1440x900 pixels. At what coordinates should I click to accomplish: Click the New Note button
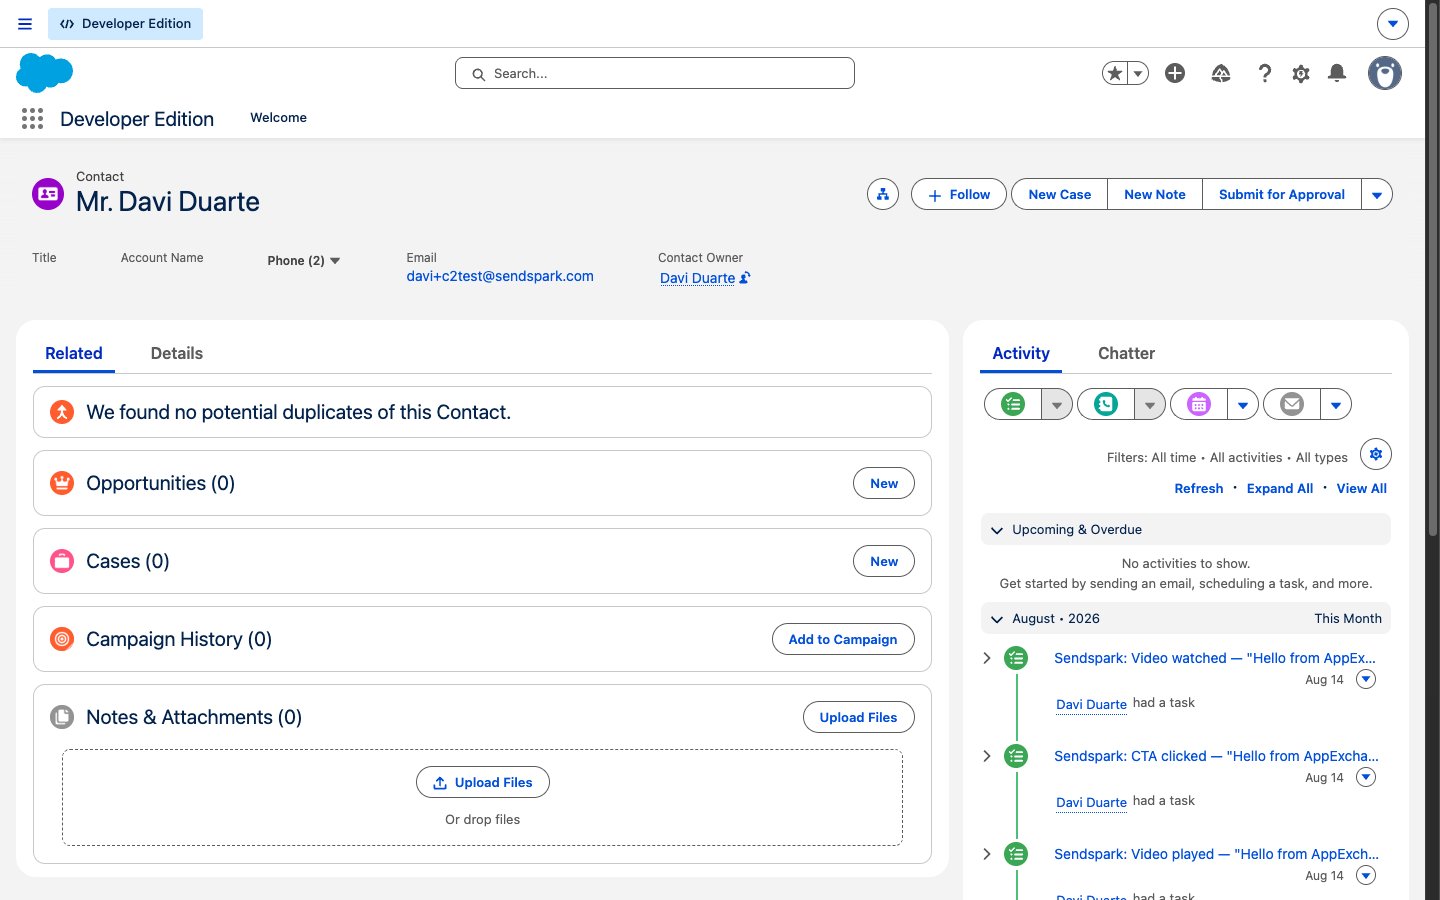[1155, 194]
